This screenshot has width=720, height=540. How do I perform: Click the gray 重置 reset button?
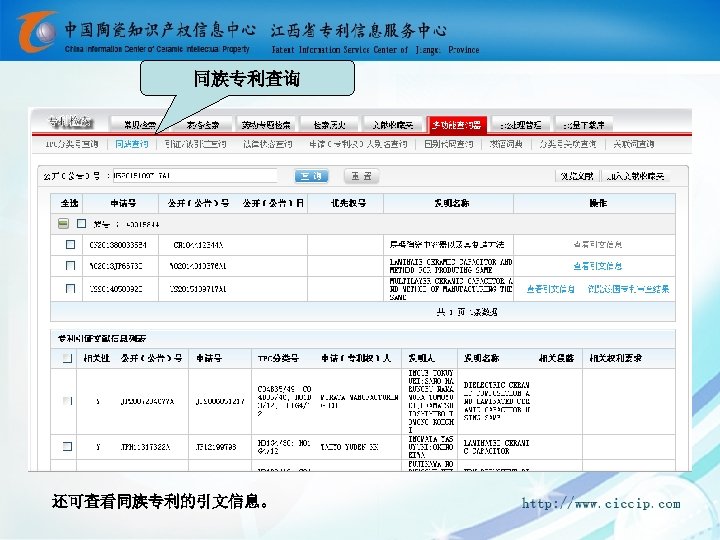pyautogui.click(x=361, y=176)
